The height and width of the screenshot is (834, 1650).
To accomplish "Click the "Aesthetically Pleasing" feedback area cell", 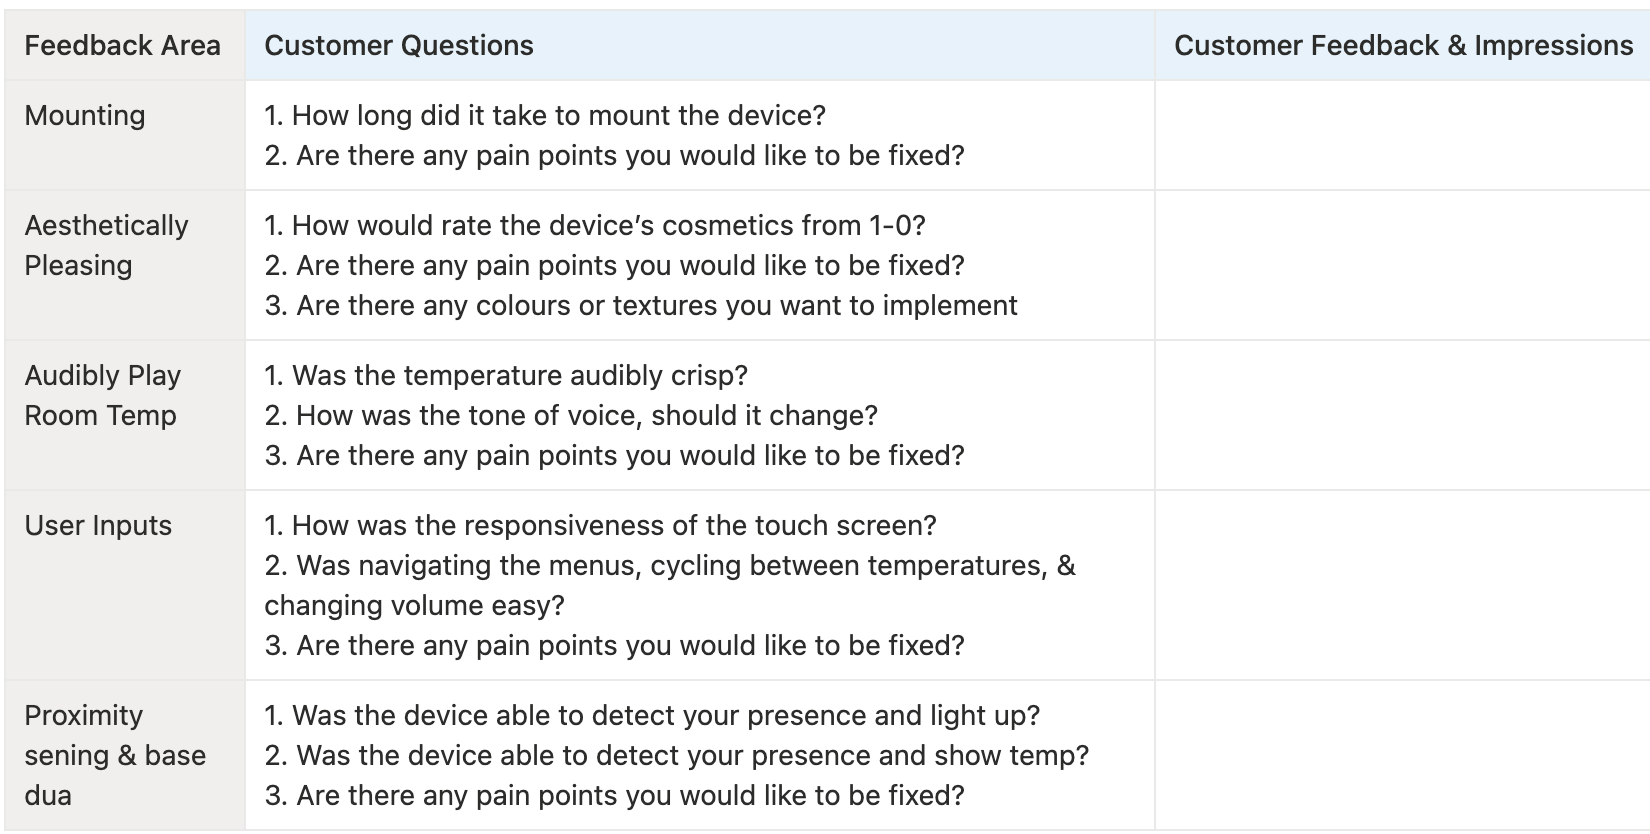I will 106,245.
